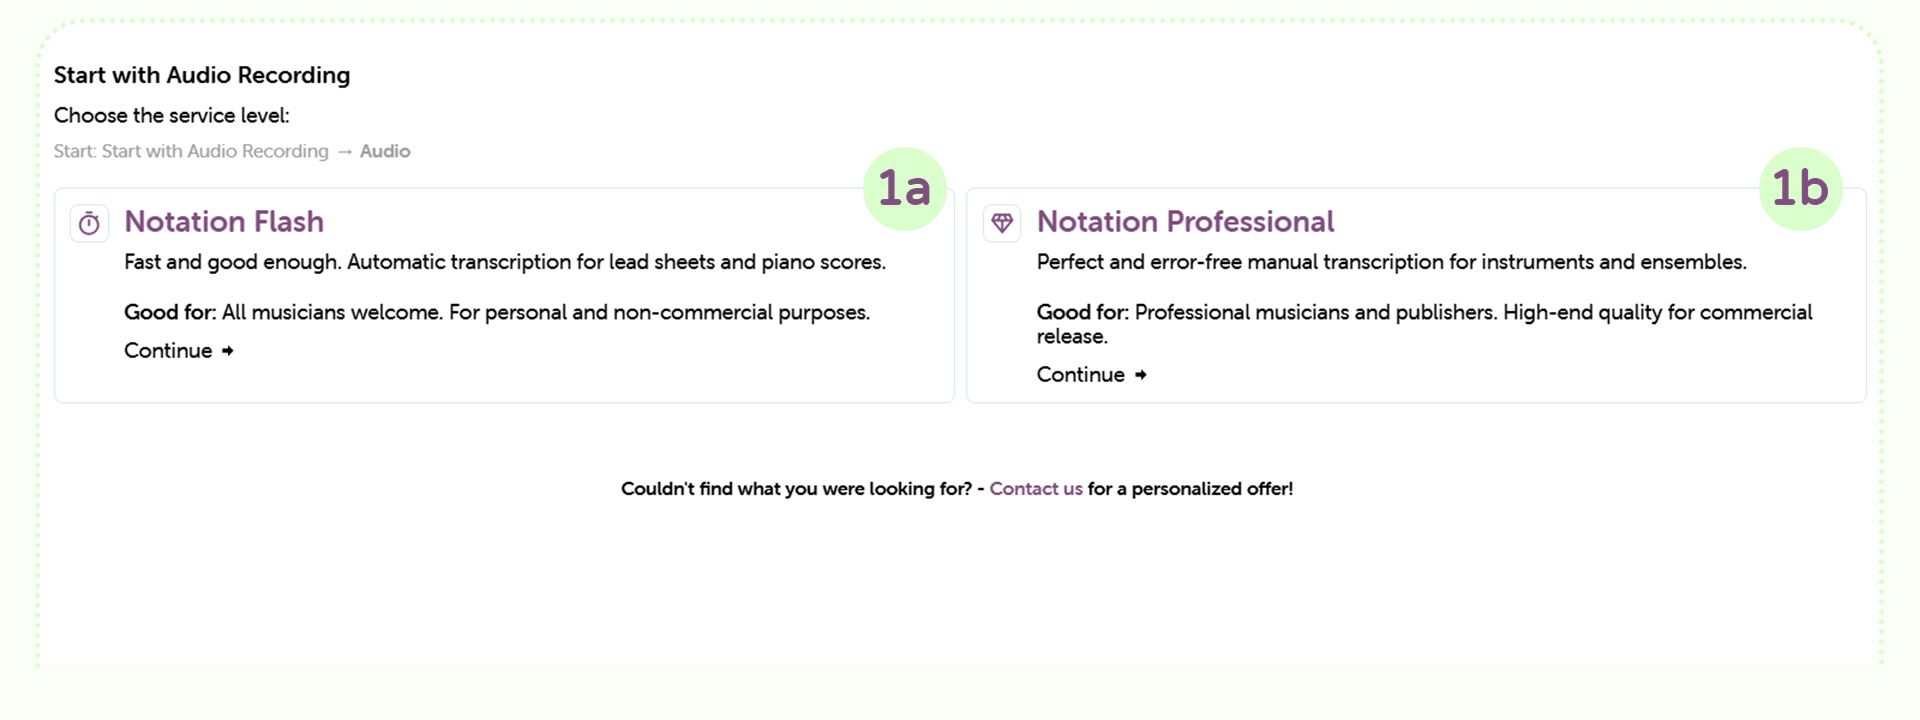This screenshot has height=720, width=1920.
Task: Select the green 1b badge
Action: (x=1801, y=188)
